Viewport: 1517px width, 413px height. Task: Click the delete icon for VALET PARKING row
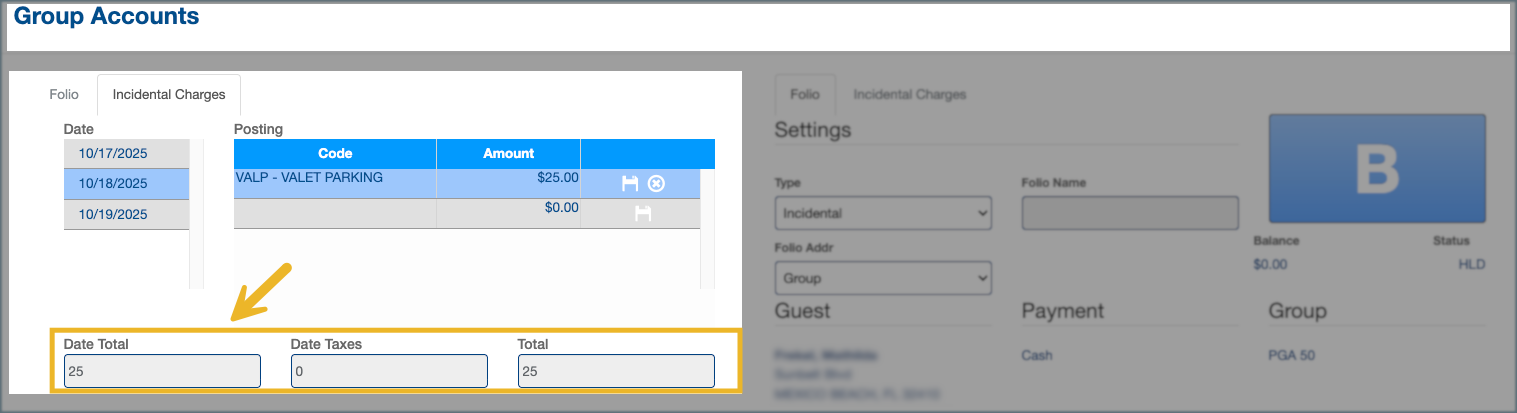[656, 183]
